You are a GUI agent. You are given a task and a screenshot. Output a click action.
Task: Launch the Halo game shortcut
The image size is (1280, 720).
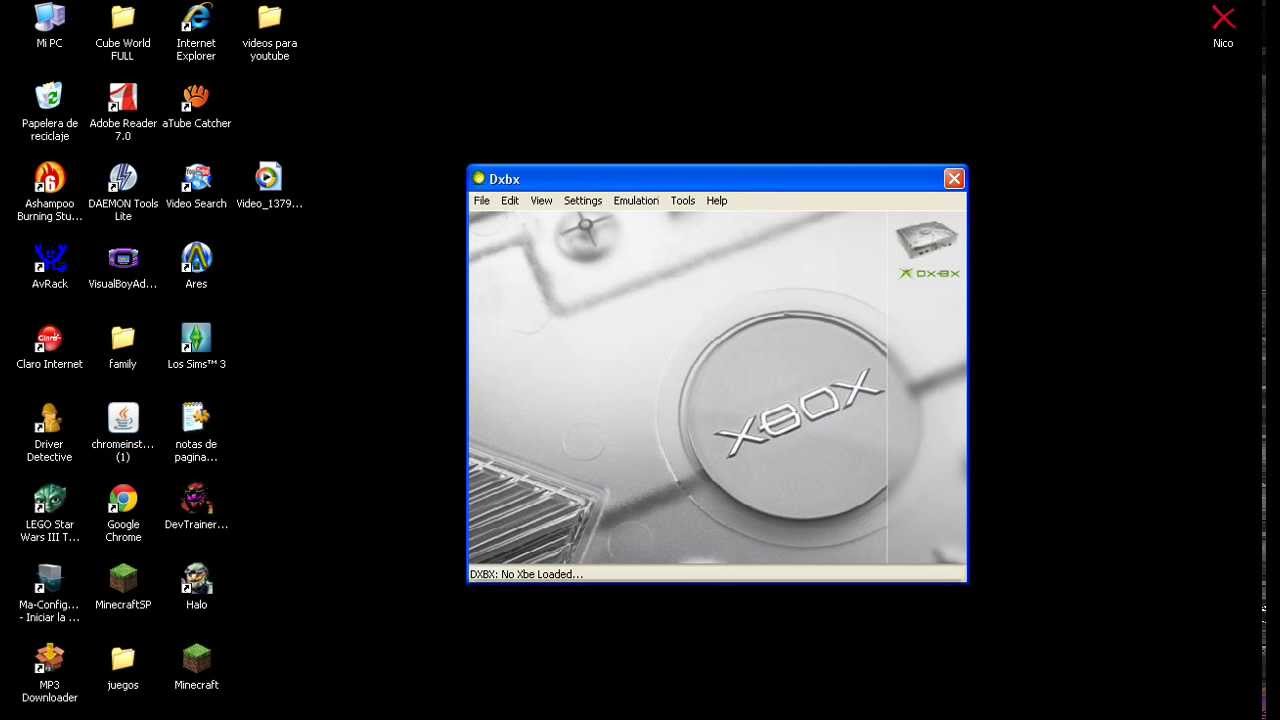(196, 587)
